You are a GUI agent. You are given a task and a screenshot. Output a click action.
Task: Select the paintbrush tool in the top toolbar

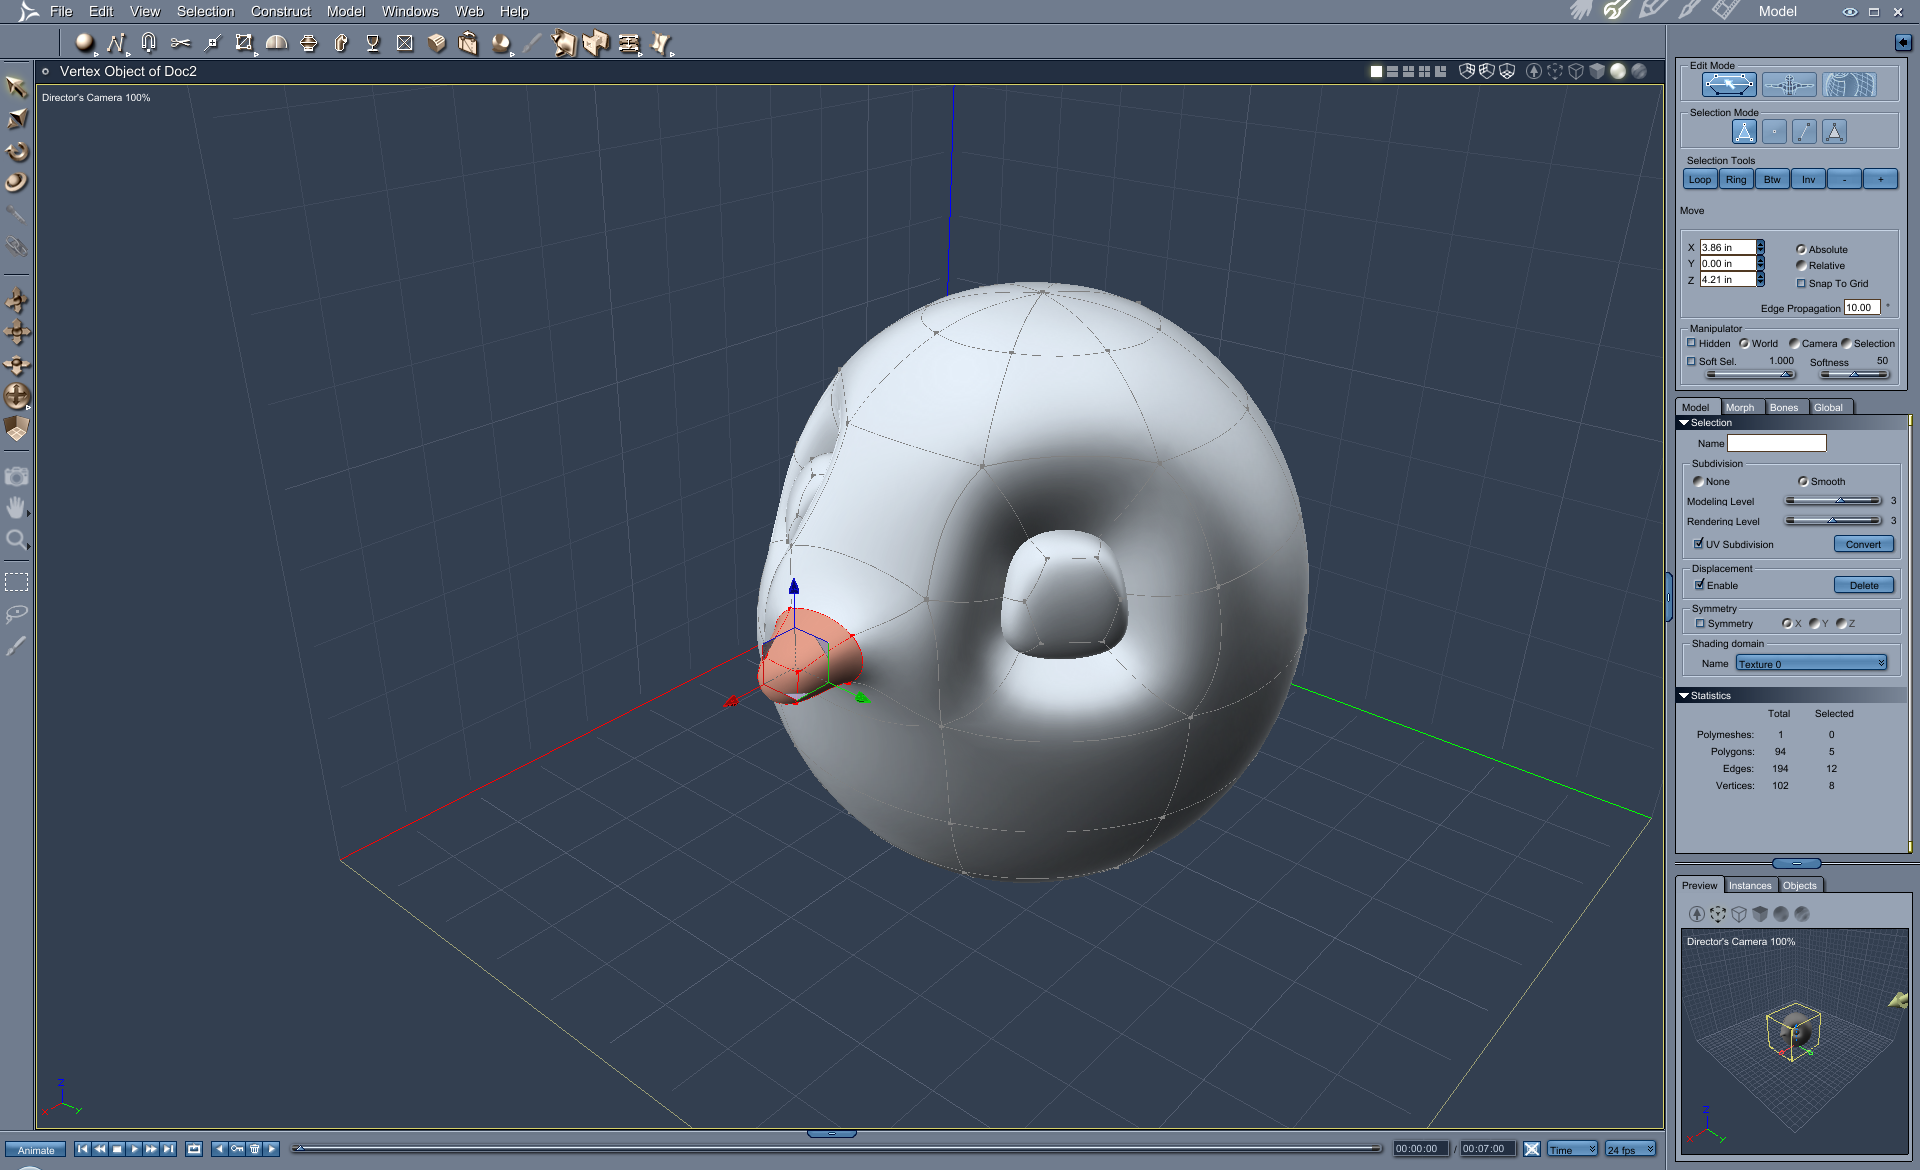pyautogui.click(x=533, y=43)
